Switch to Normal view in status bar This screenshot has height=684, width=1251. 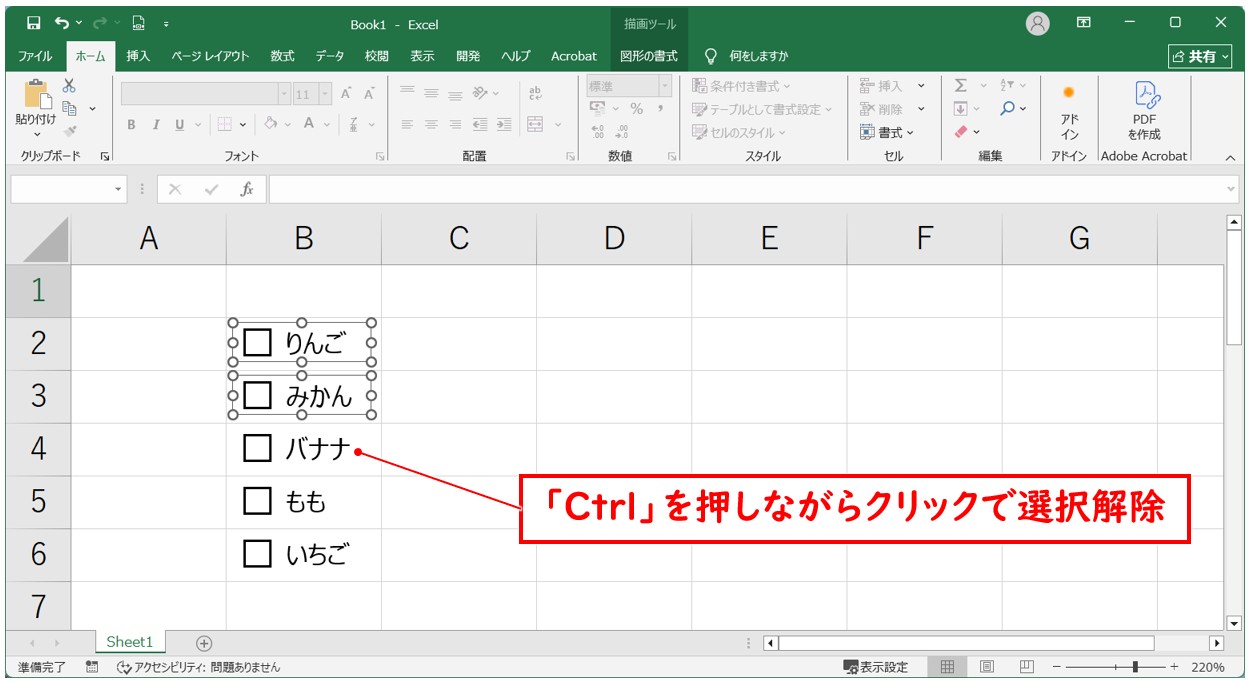point(947,667)
